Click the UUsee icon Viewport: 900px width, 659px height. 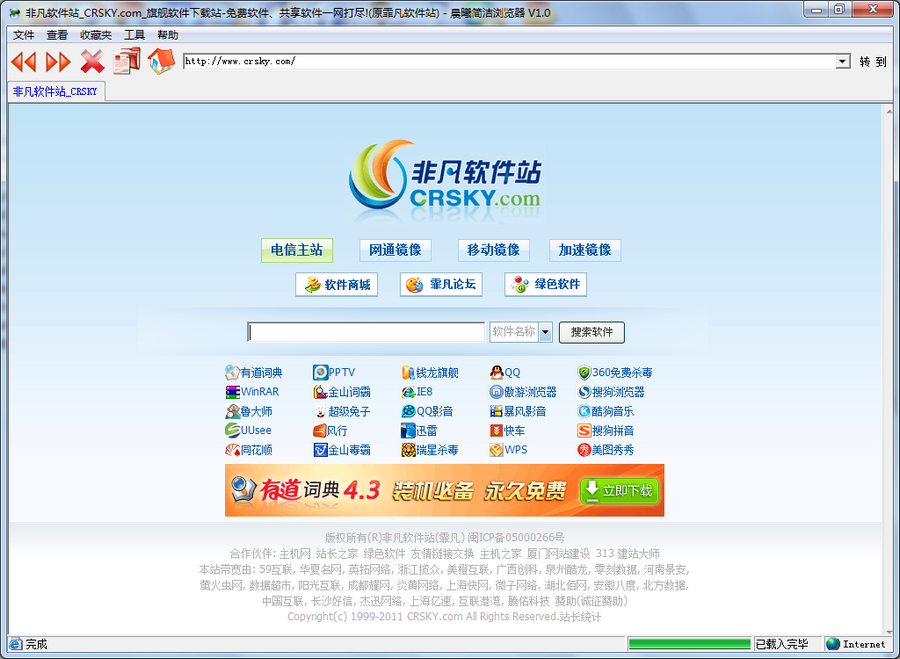coord(232,431)
